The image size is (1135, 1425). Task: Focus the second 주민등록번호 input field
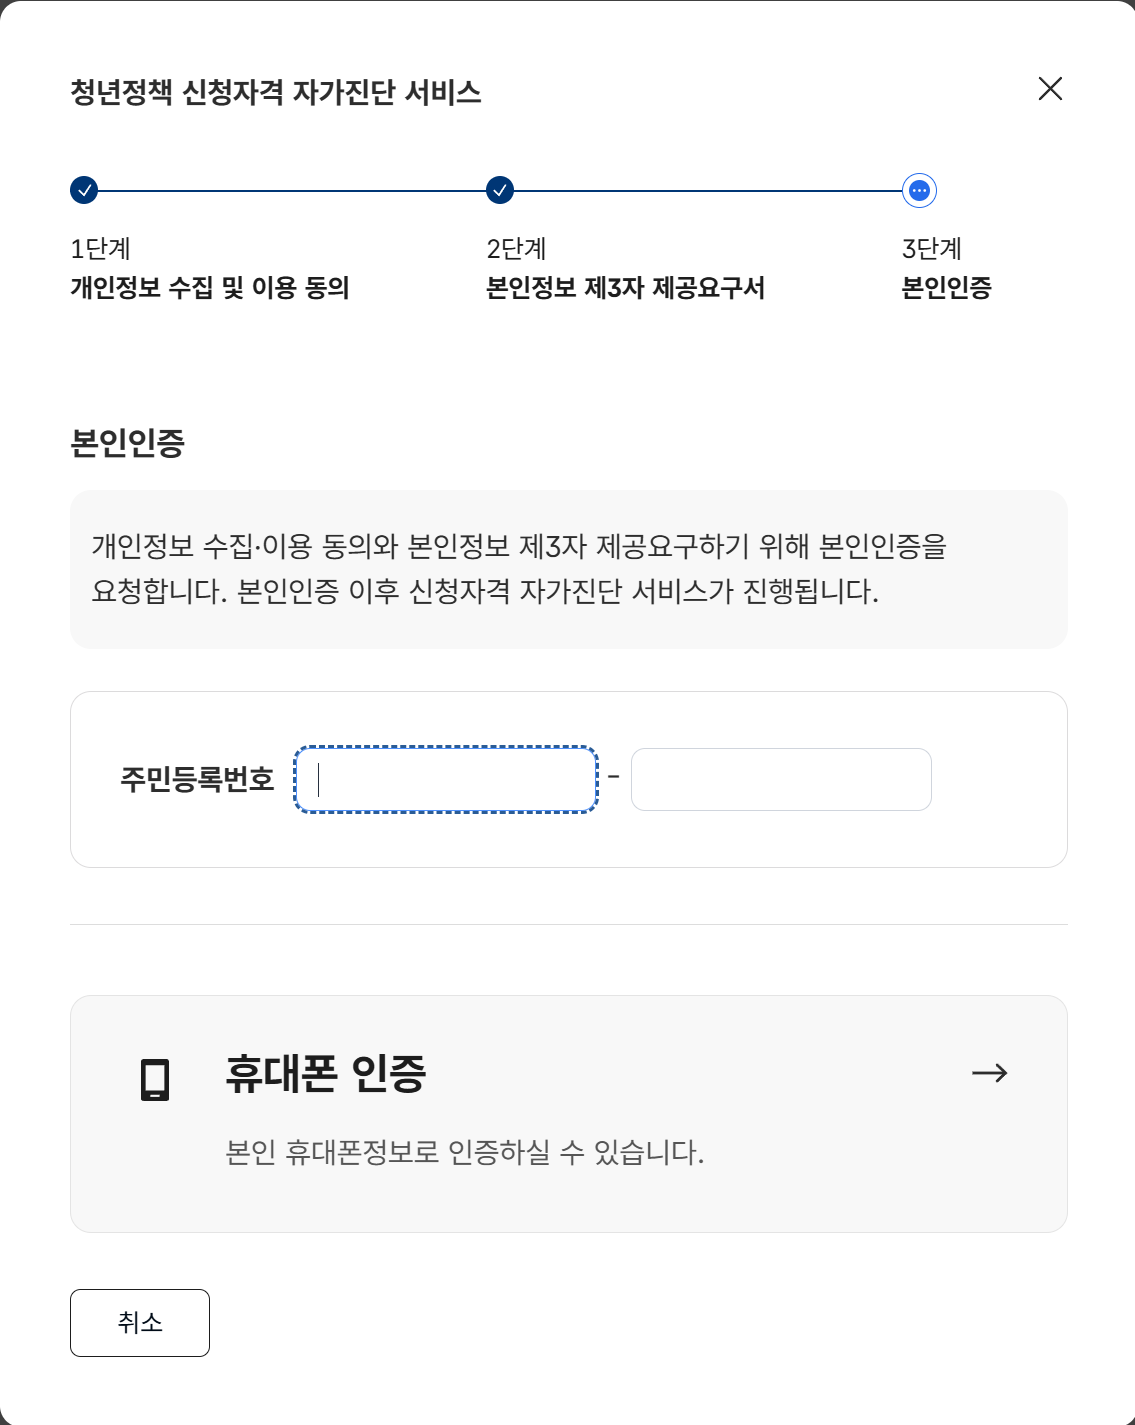(781, 779)
